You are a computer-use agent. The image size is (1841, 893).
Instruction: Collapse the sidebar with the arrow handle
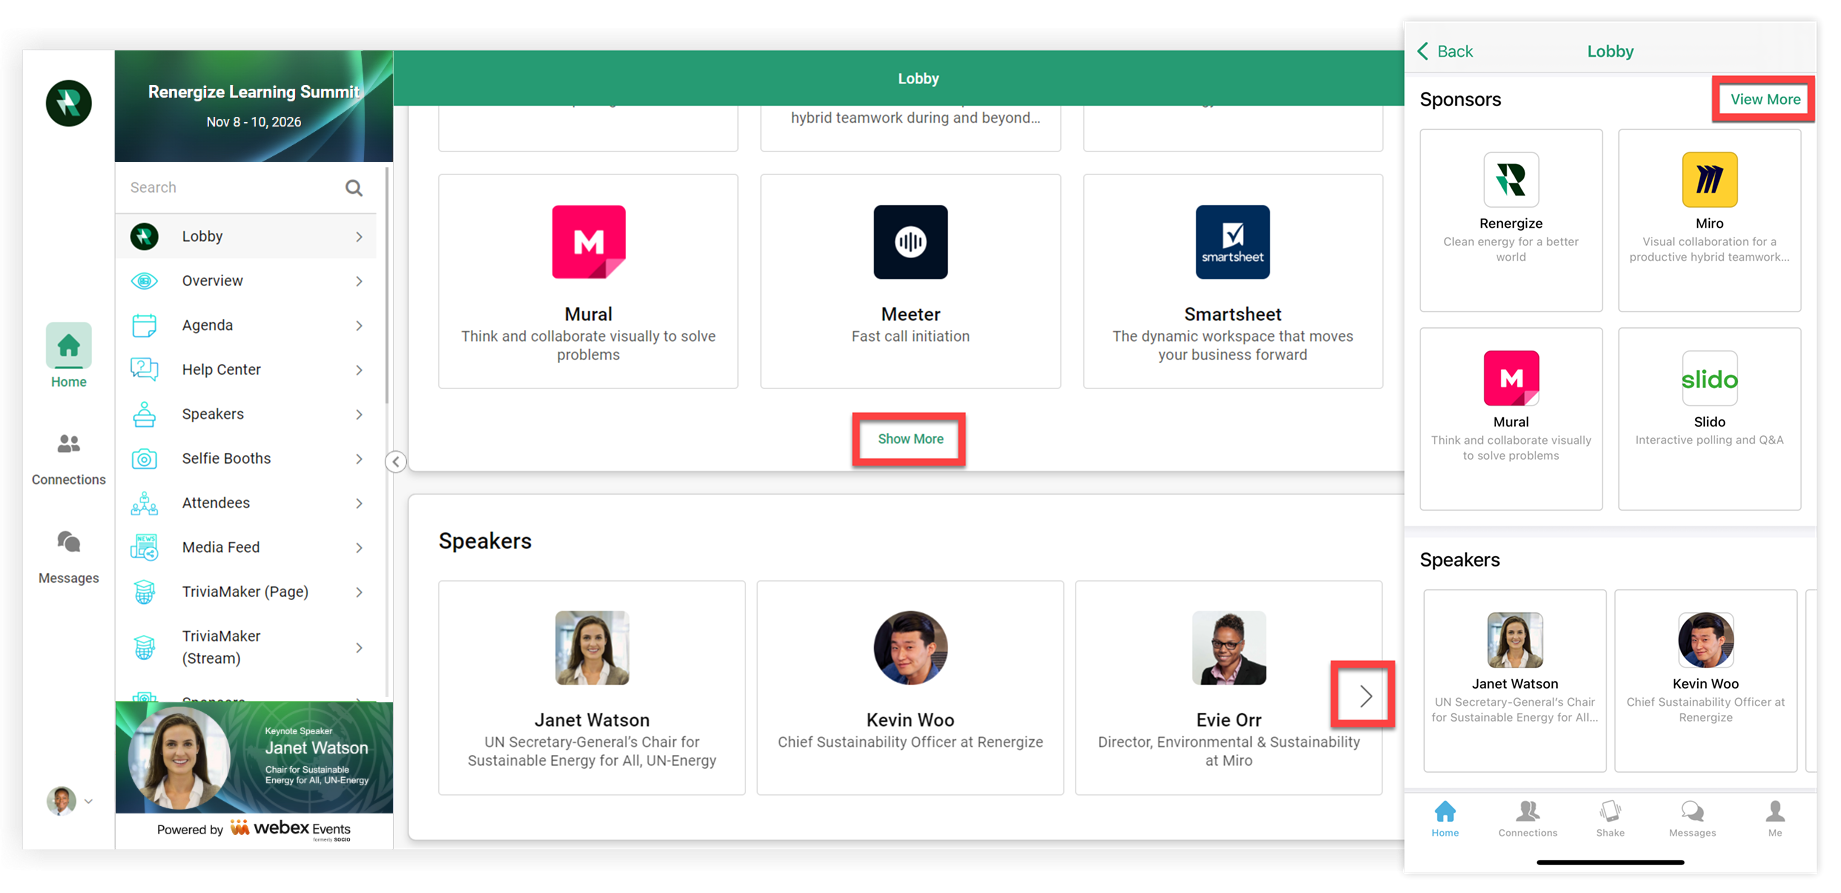pyautogui.click(x=396, y=462)
